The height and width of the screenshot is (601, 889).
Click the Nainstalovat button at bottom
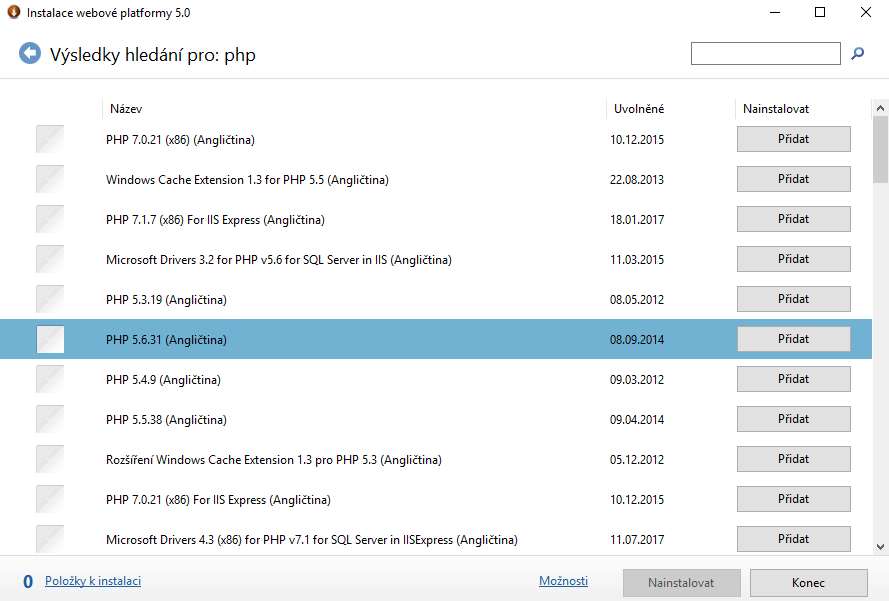681,583
